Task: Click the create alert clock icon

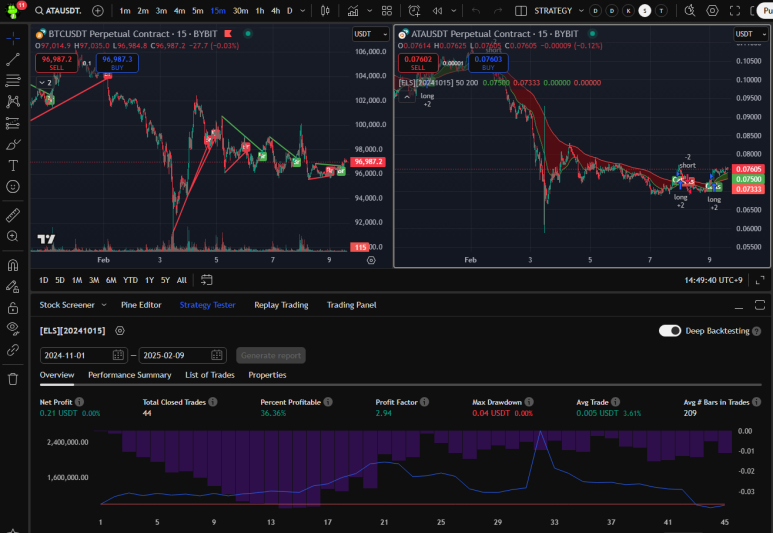Action: click(414, 10)
